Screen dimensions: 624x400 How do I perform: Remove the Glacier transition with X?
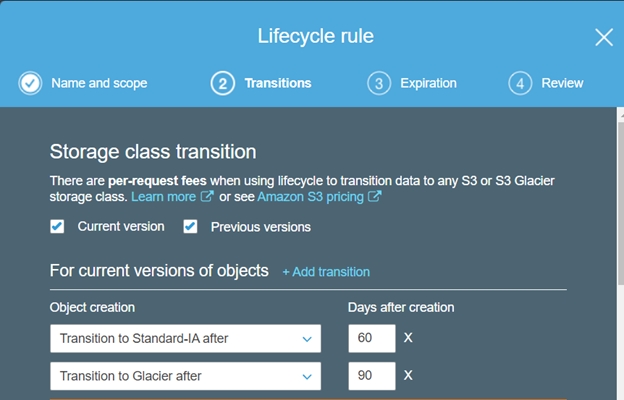[408, 377]
